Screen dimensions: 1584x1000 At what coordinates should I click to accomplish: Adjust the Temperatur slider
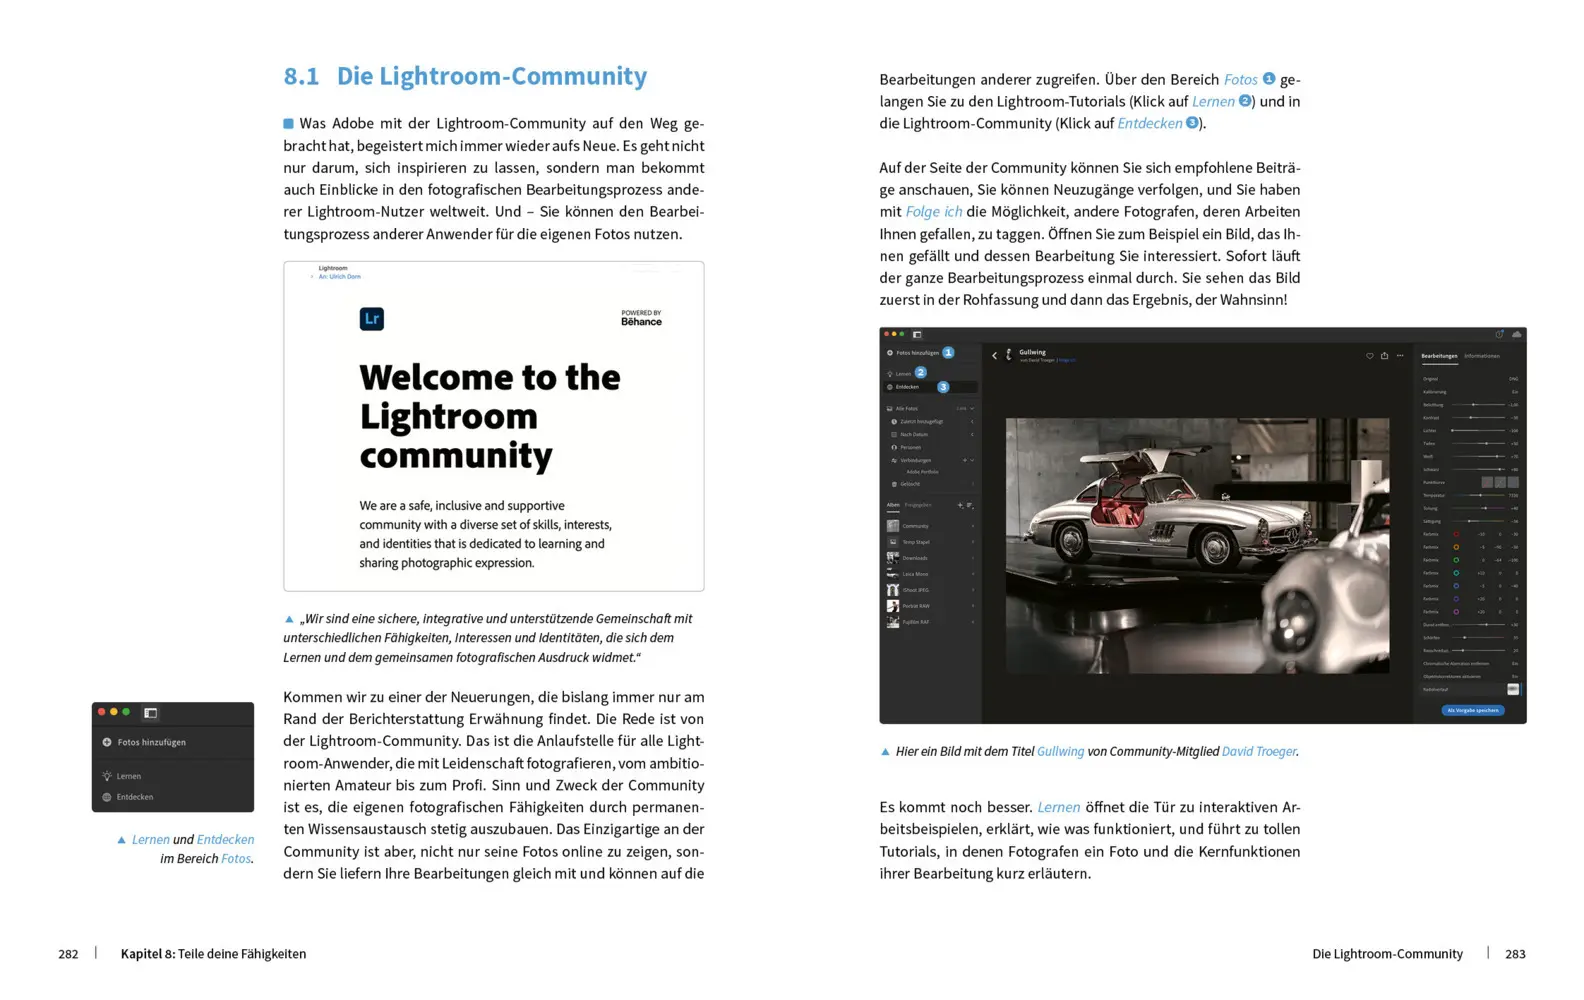point(1481,495)
